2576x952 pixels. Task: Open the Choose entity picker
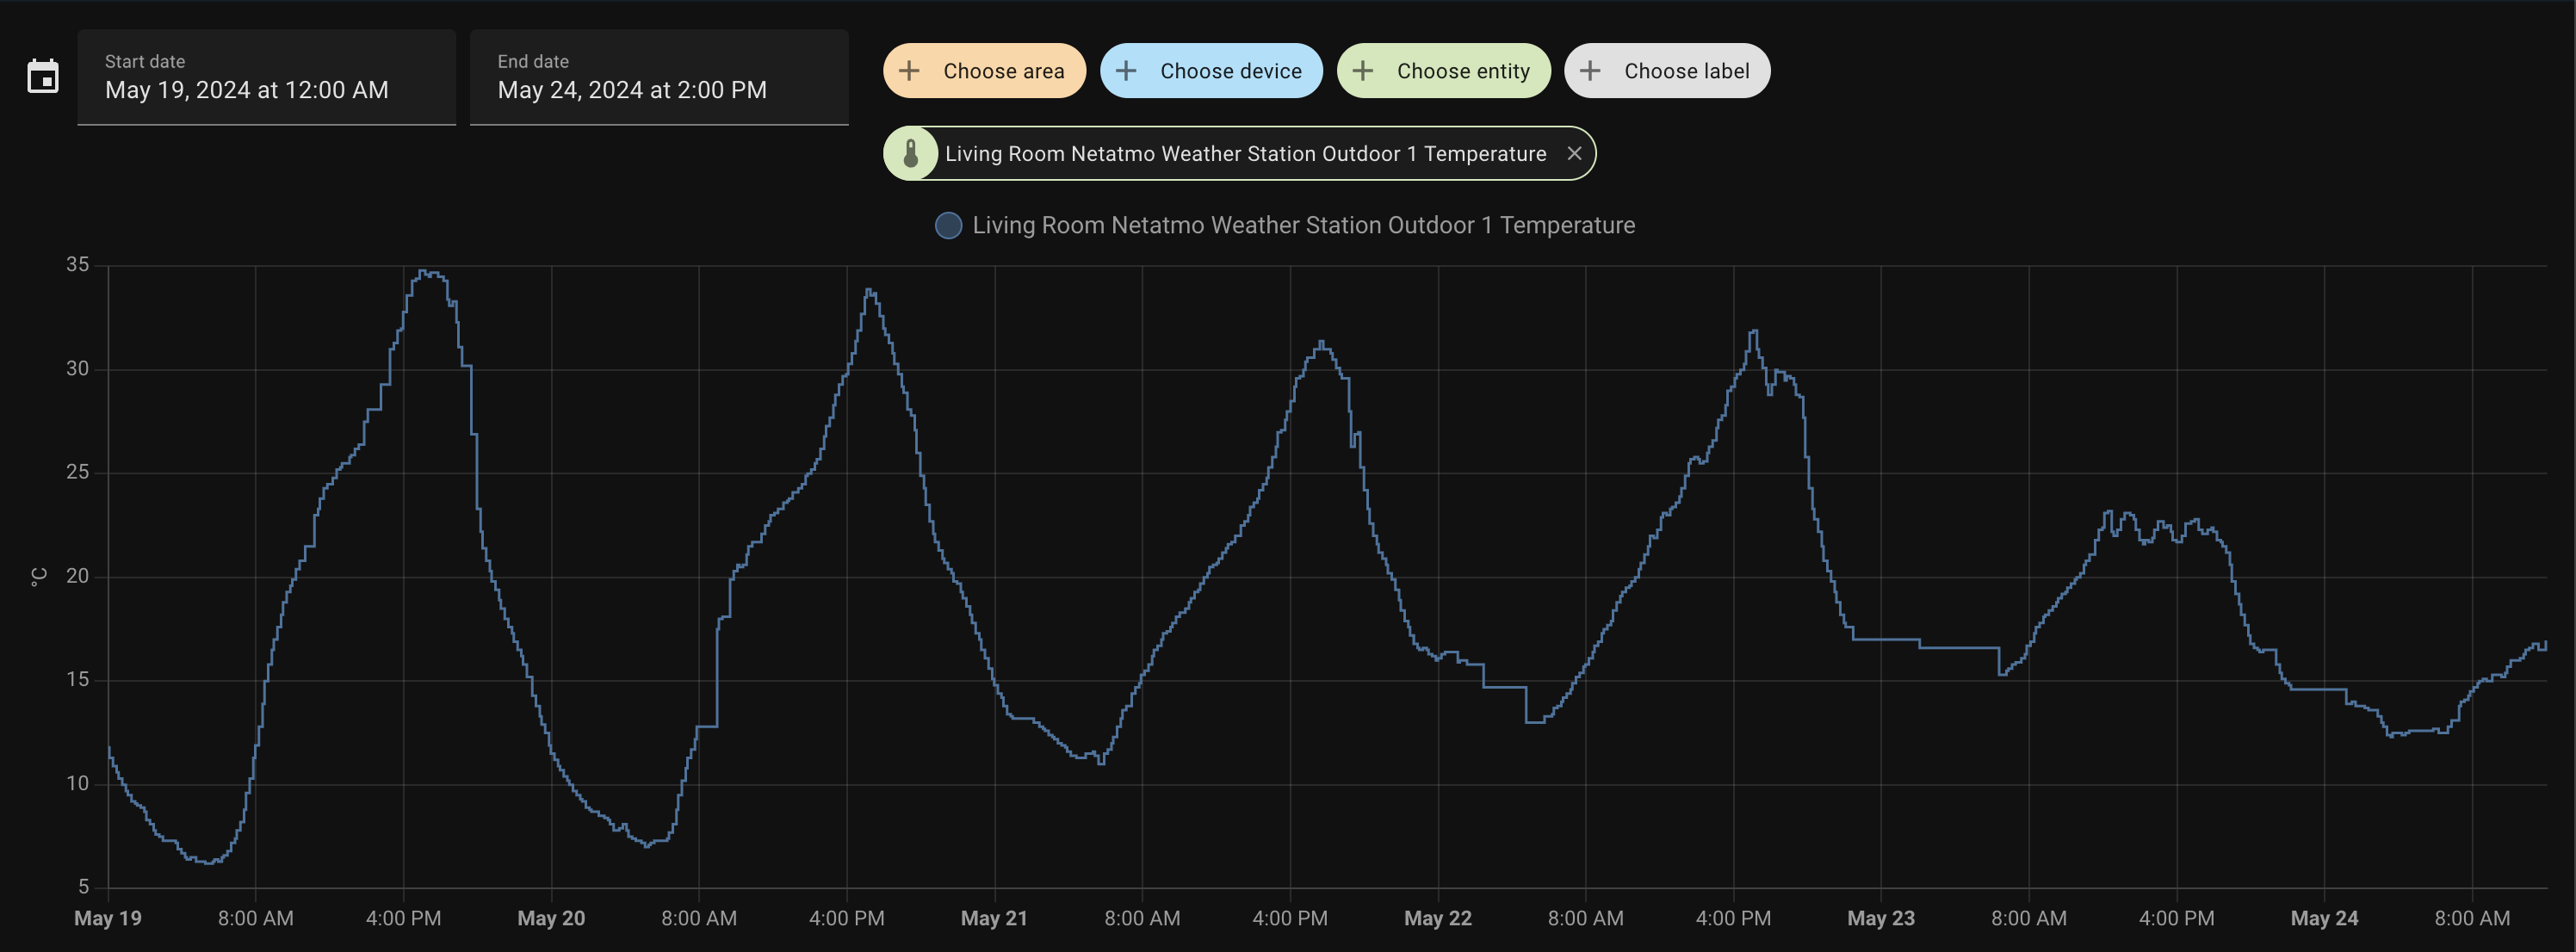[x=1462, y=71]
